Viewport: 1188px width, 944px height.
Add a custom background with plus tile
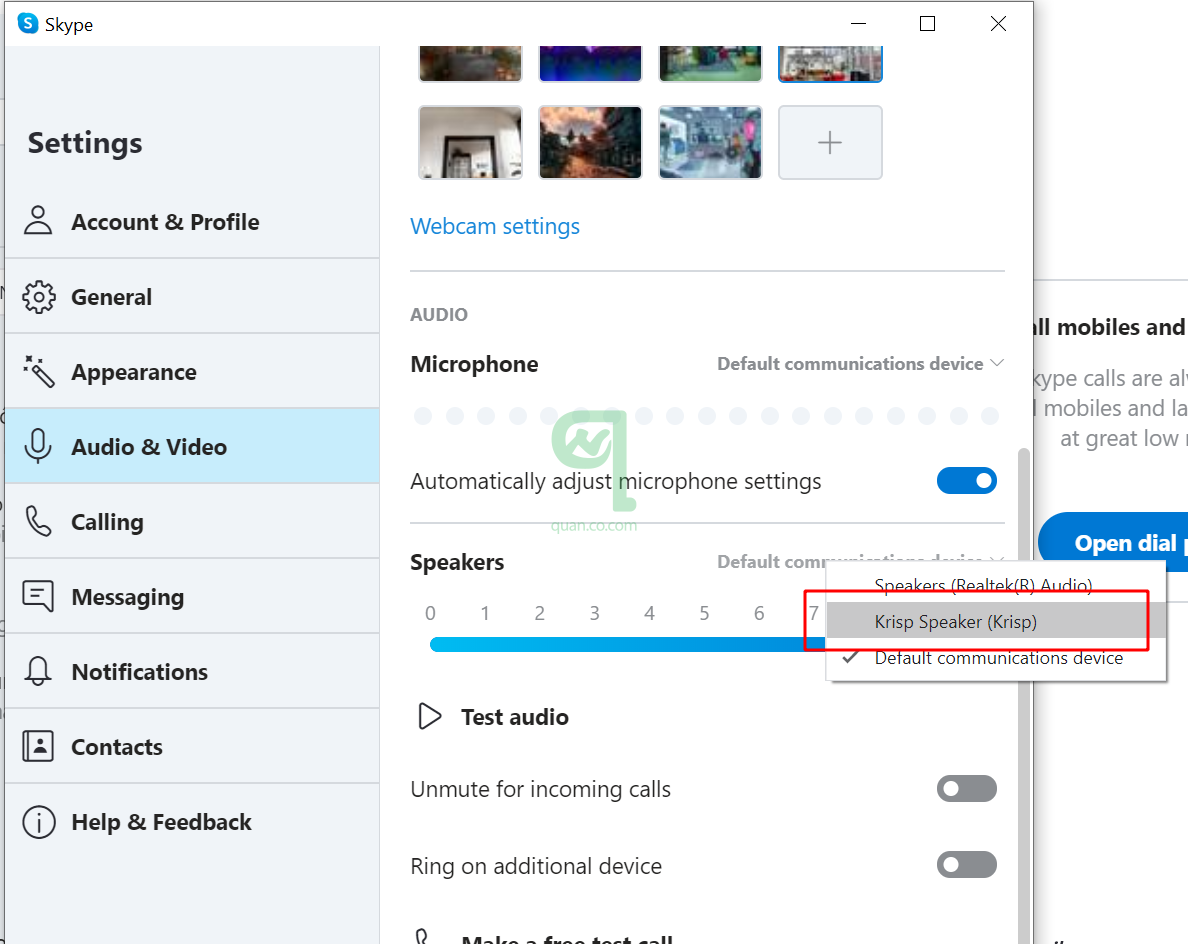tap(830, 142)
